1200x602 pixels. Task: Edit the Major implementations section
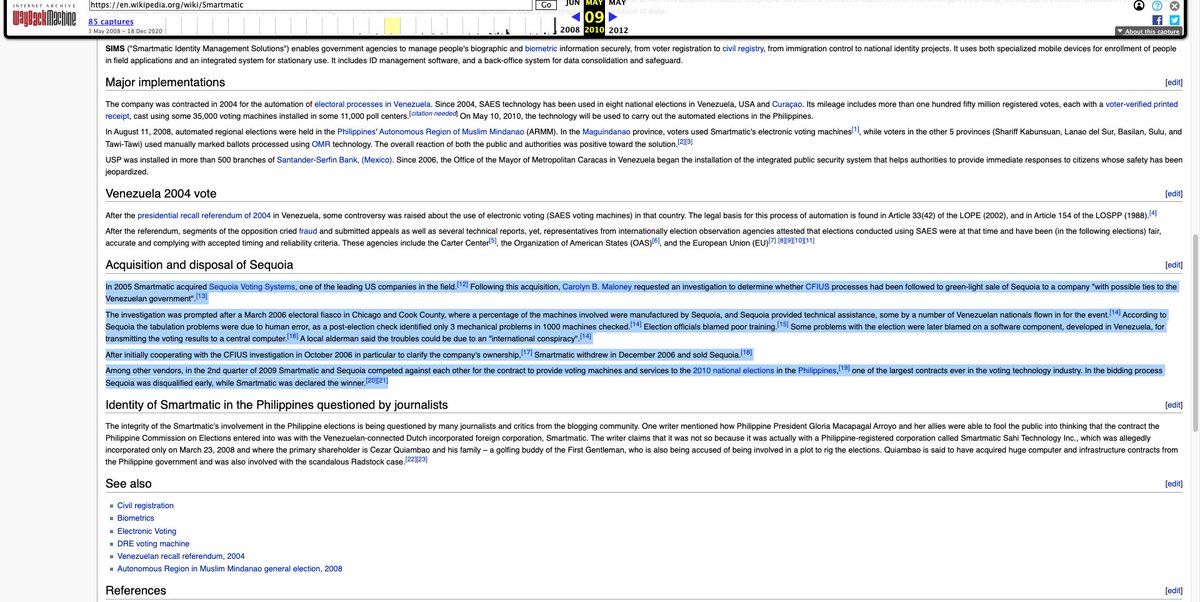1173,82
